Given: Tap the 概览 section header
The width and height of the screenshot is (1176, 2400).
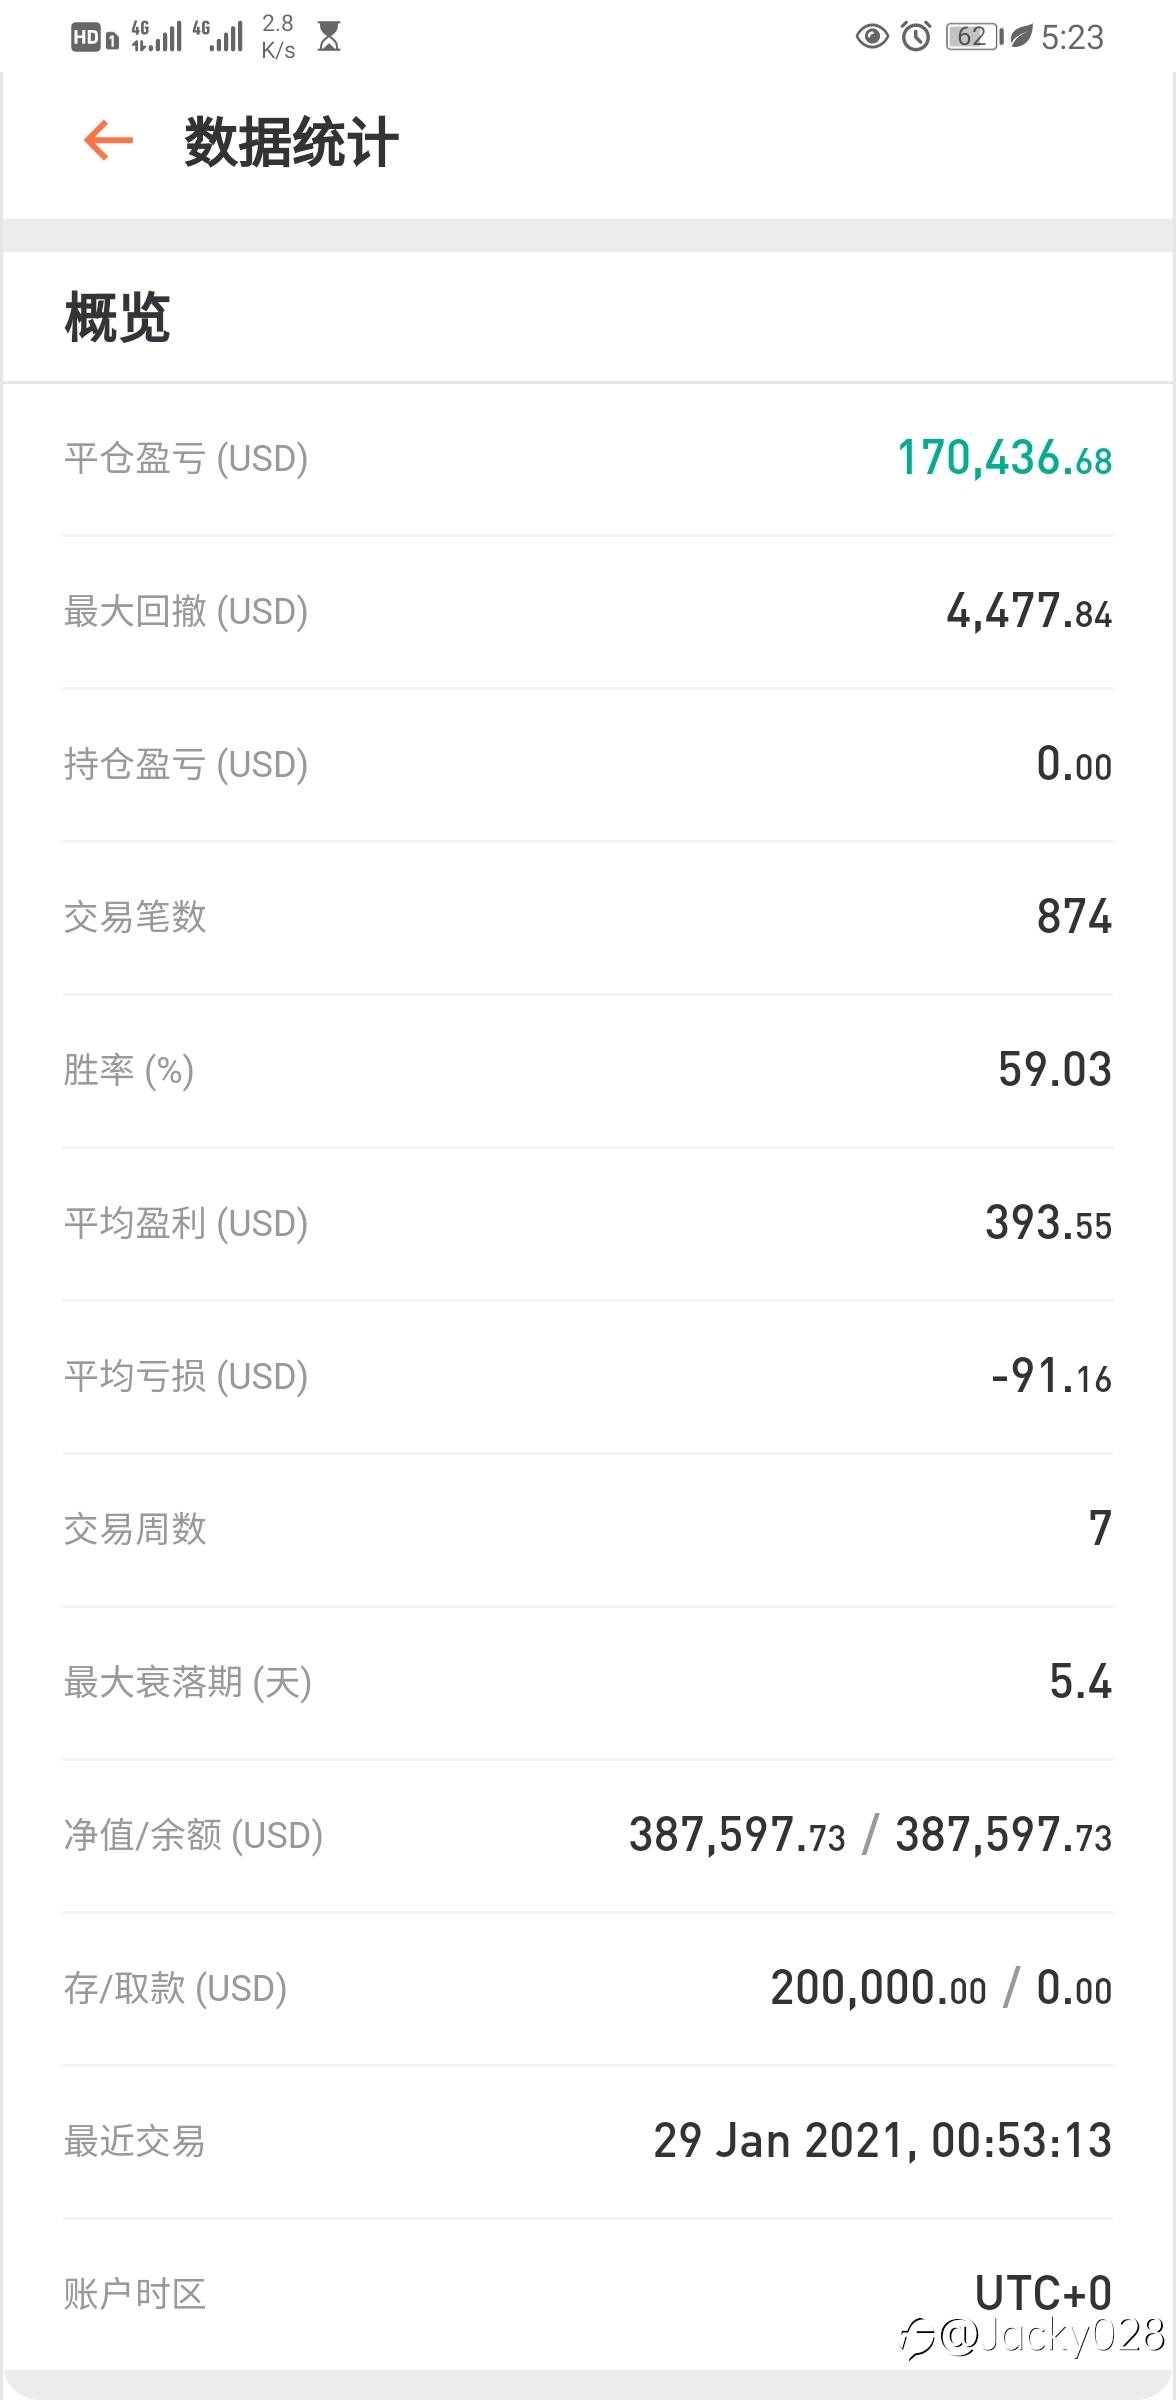Looking at the screenshot, I should [x=117, y=318].
